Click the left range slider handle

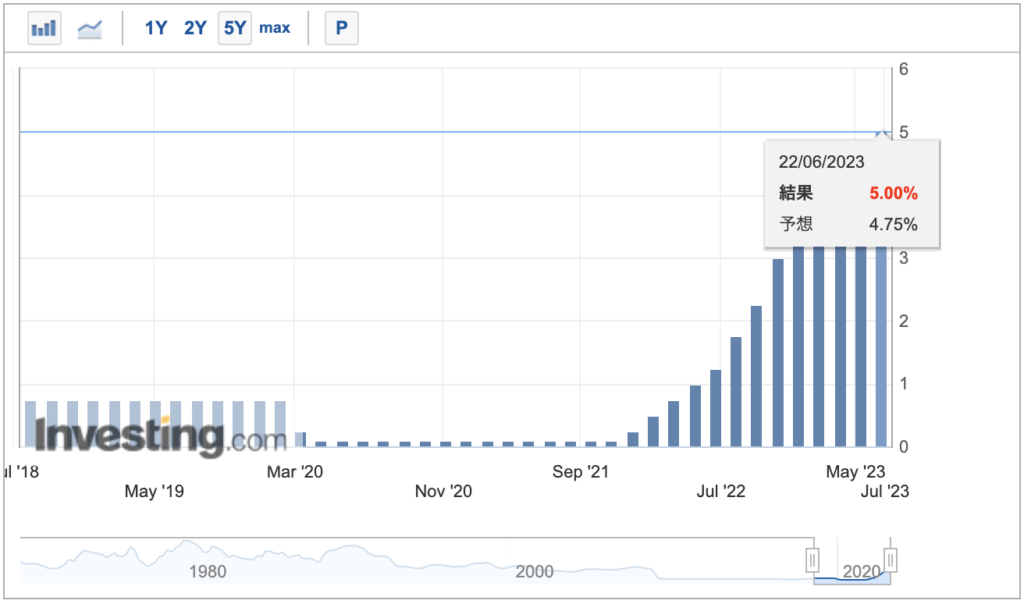(x=812, y=560)
